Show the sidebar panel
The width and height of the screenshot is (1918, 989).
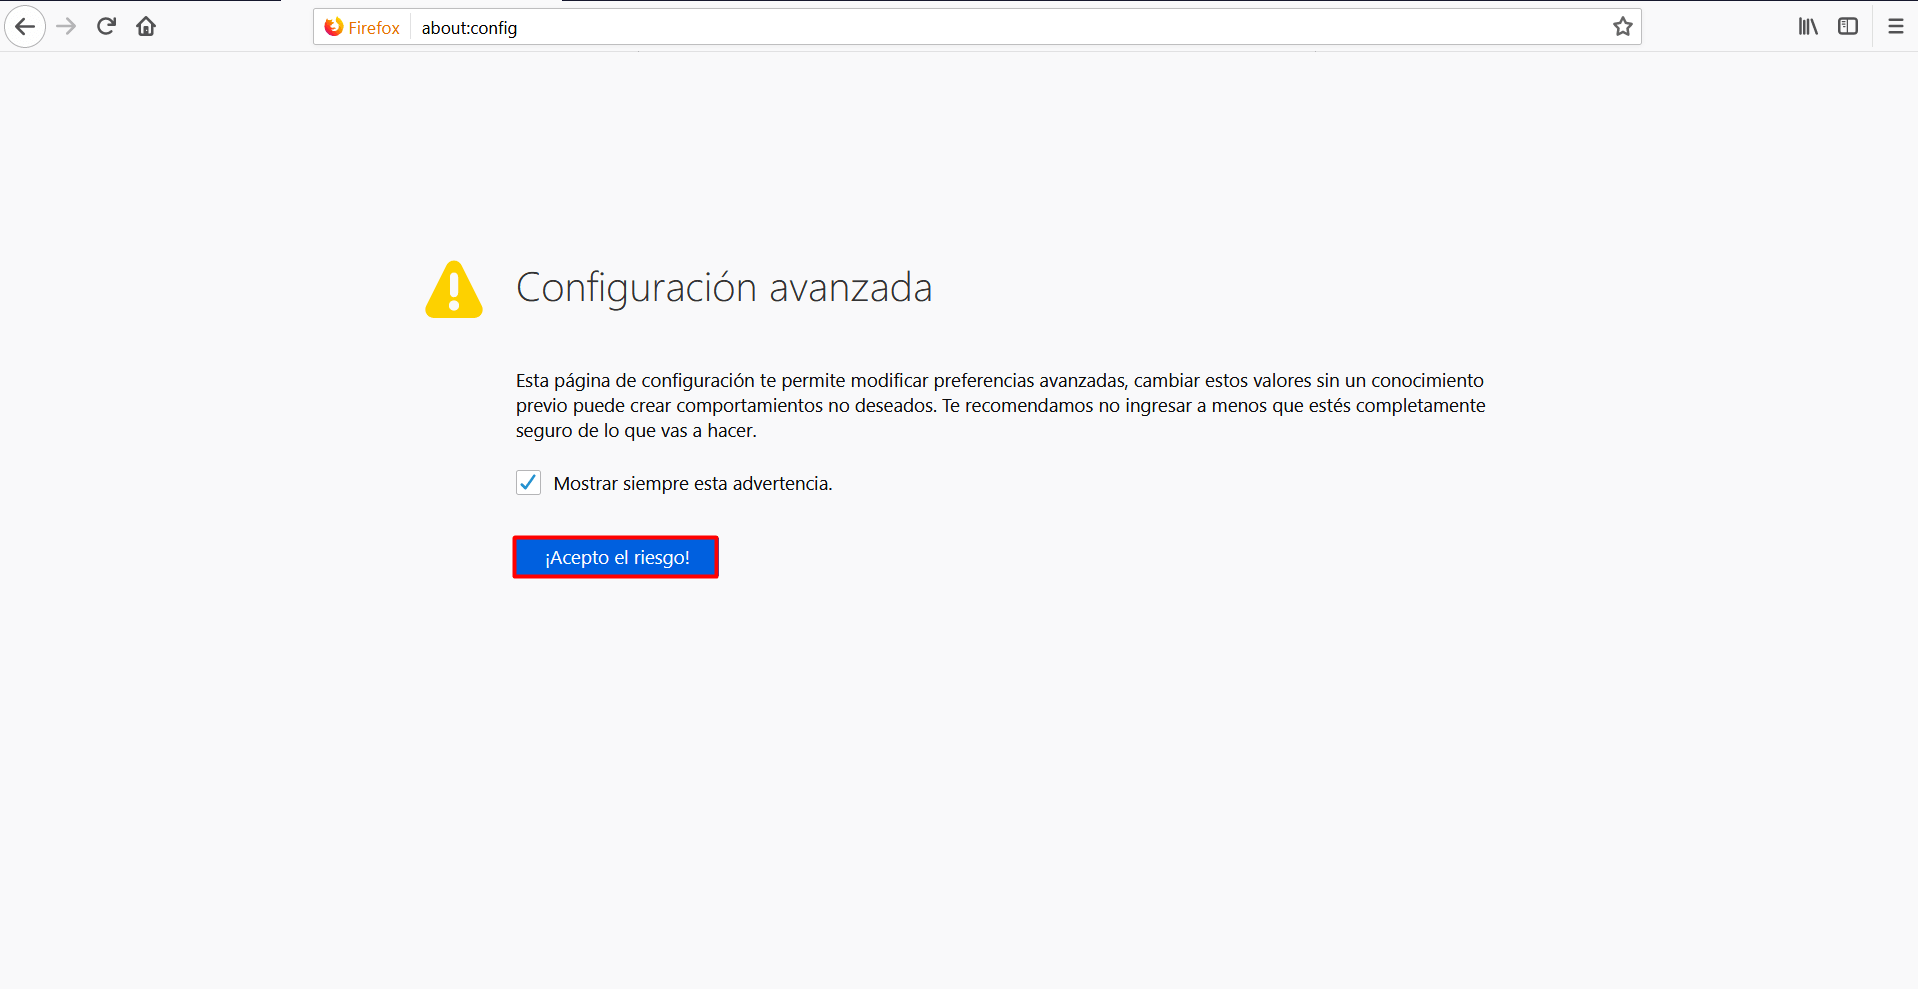[1847, 27]
